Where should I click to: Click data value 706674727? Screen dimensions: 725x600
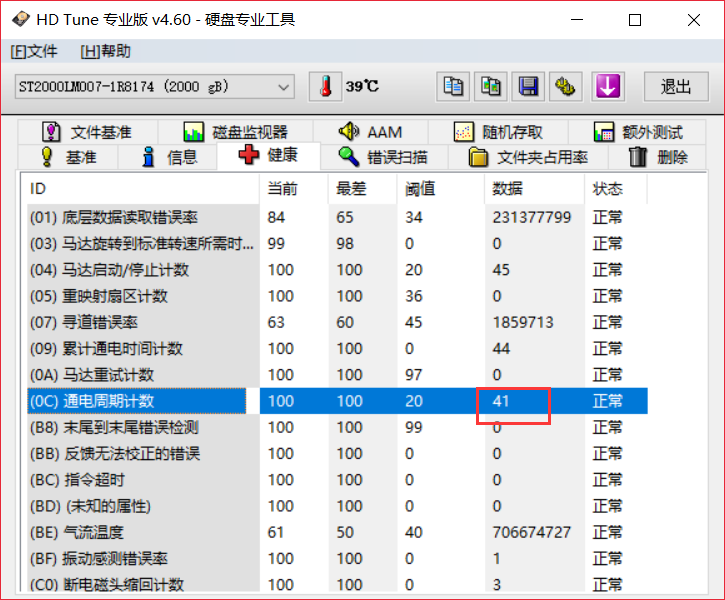[x=532, y=533]
